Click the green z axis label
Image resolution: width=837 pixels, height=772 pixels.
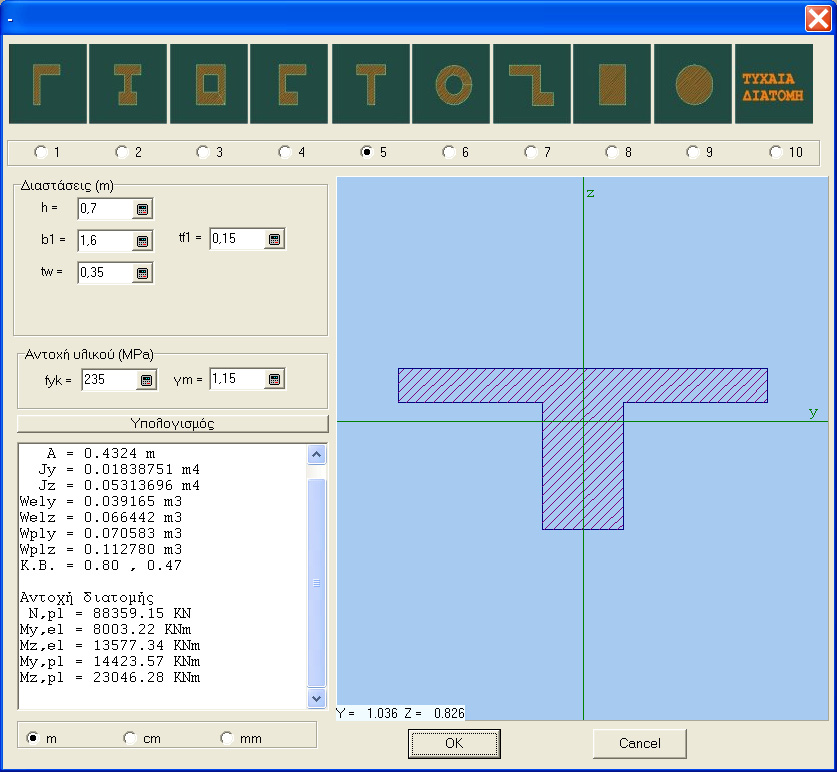(x=590, y=193)
